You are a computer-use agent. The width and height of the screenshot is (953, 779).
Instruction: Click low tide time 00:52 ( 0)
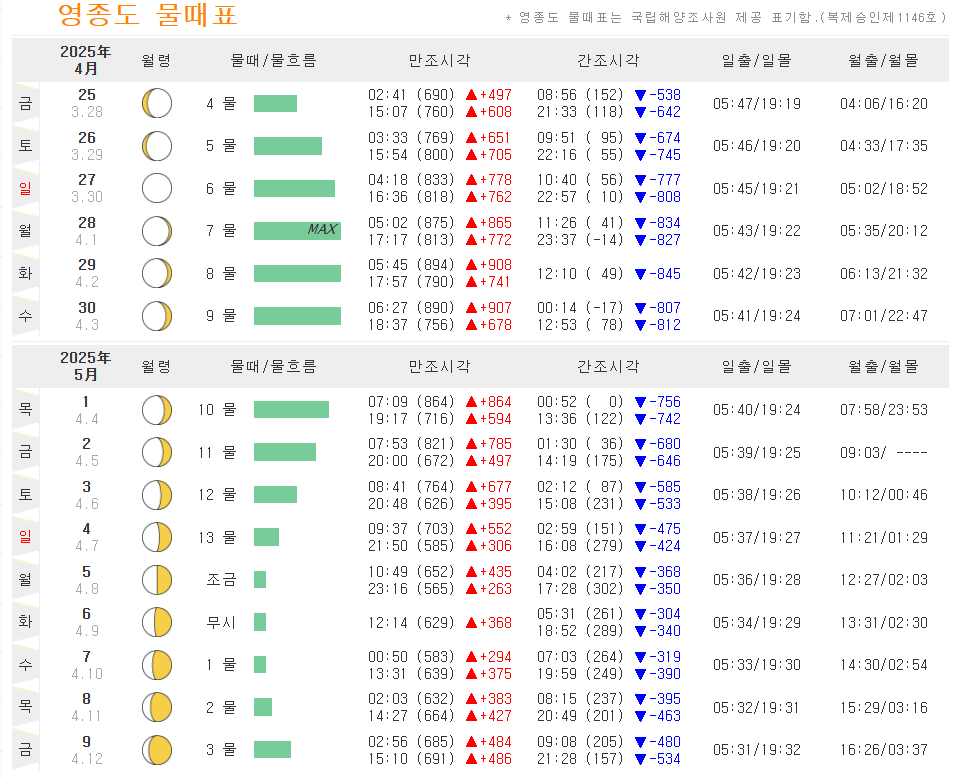tap(580, 402)
